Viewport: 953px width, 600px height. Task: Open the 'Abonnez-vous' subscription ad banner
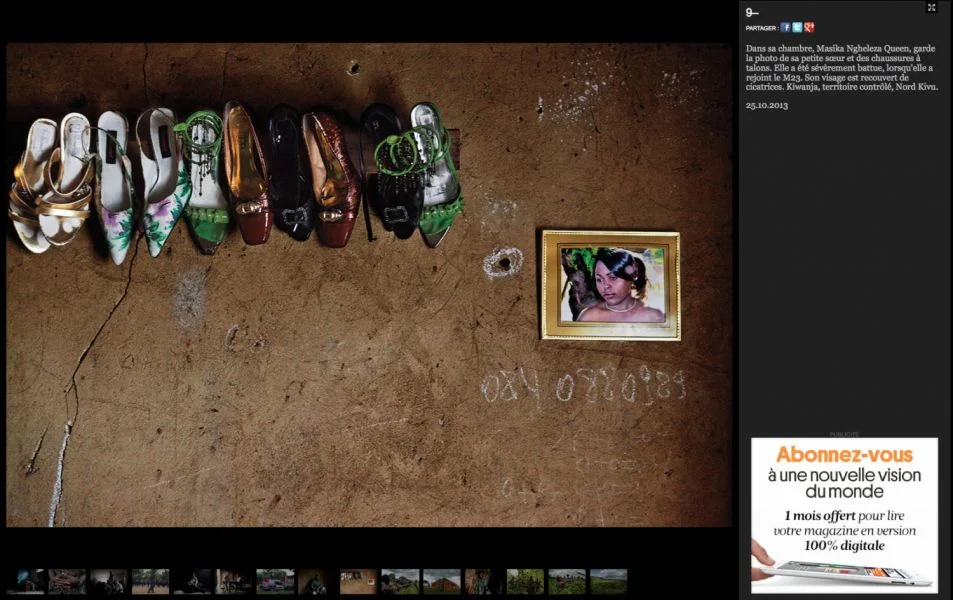click(x=844, y=516)
